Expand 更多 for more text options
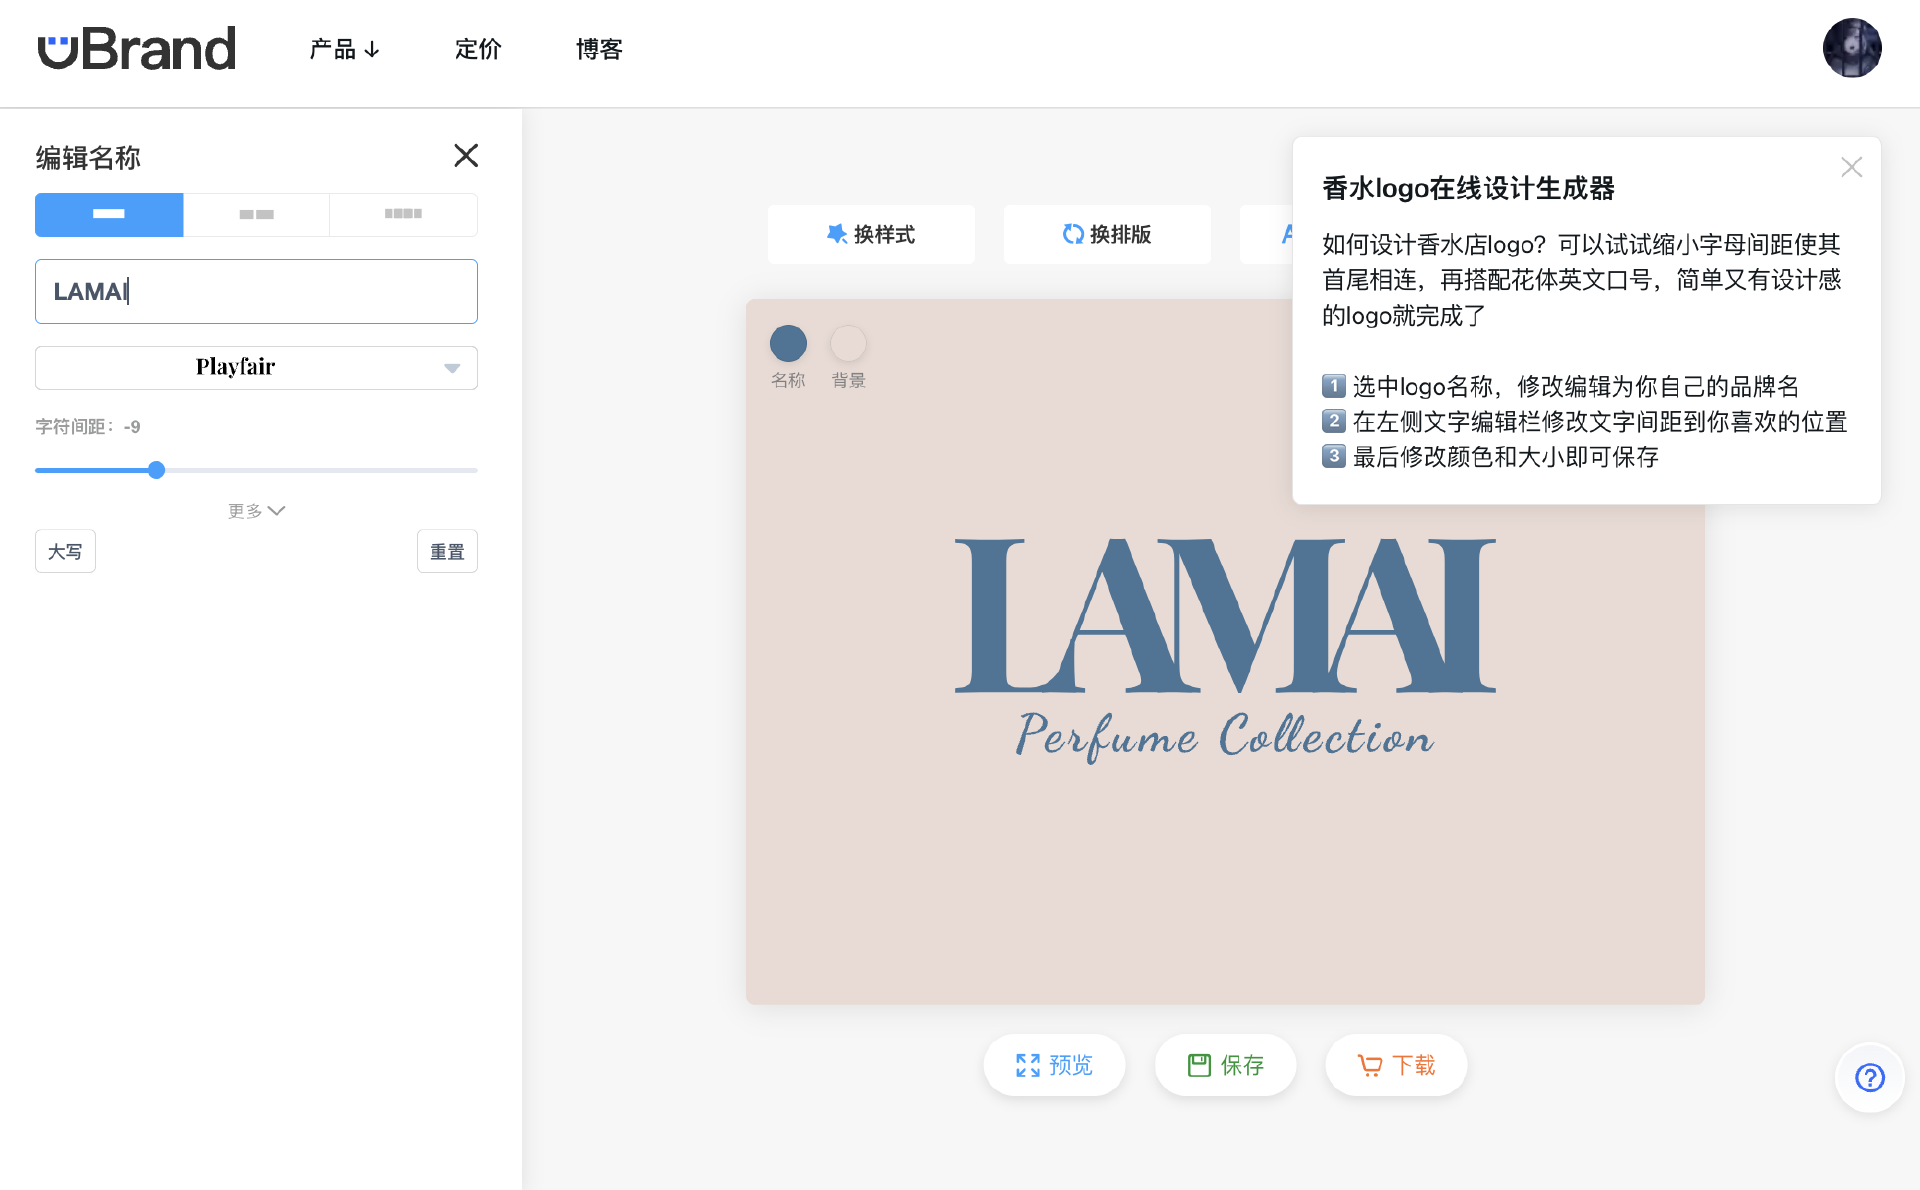The width and height of the screenshot is (1920, 1190). tap(256, 510)
